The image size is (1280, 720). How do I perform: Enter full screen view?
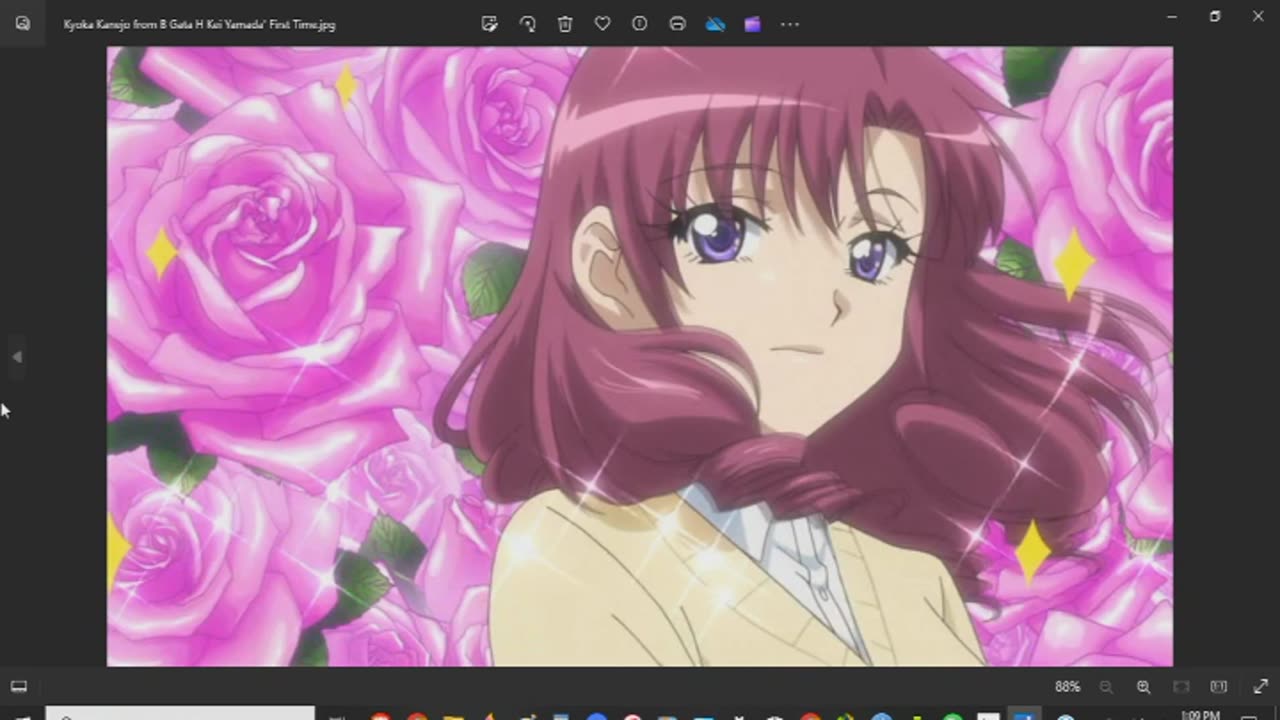[1260, 687]
